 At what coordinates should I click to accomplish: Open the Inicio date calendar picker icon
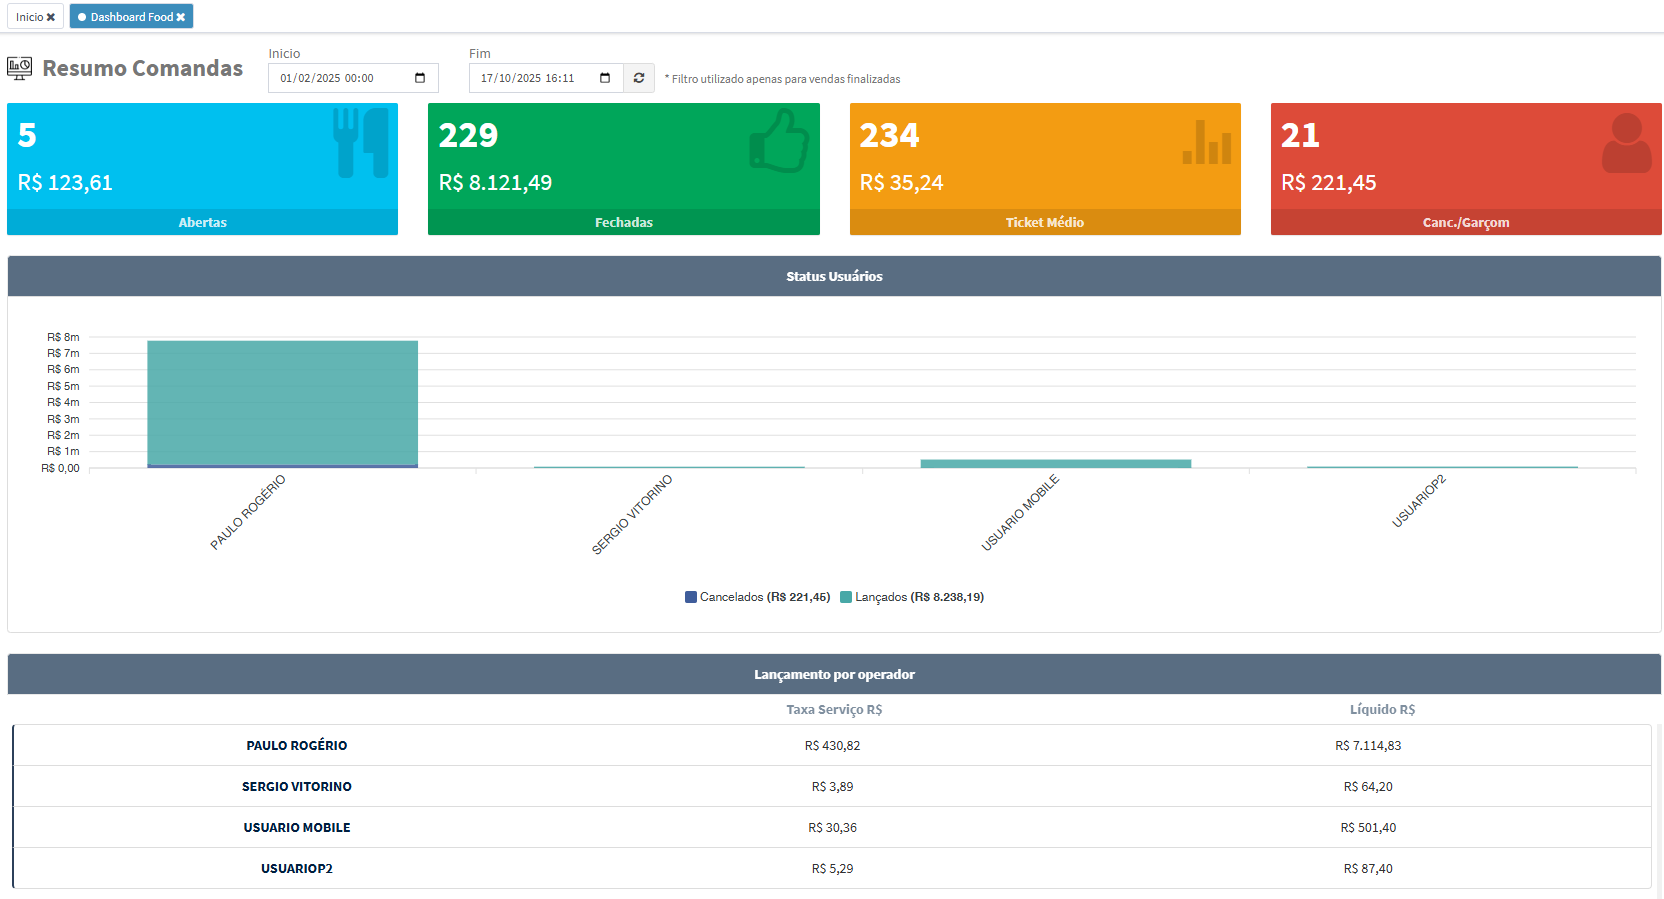pyautogui.click(x=420, y=78)
